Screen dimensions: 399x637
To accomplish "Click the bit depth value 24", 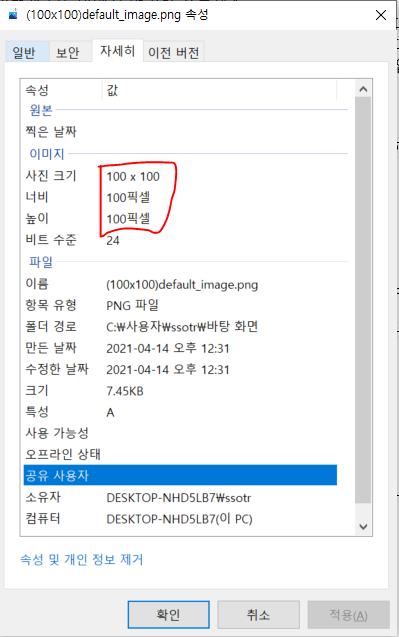I will [x=113, y=240].
